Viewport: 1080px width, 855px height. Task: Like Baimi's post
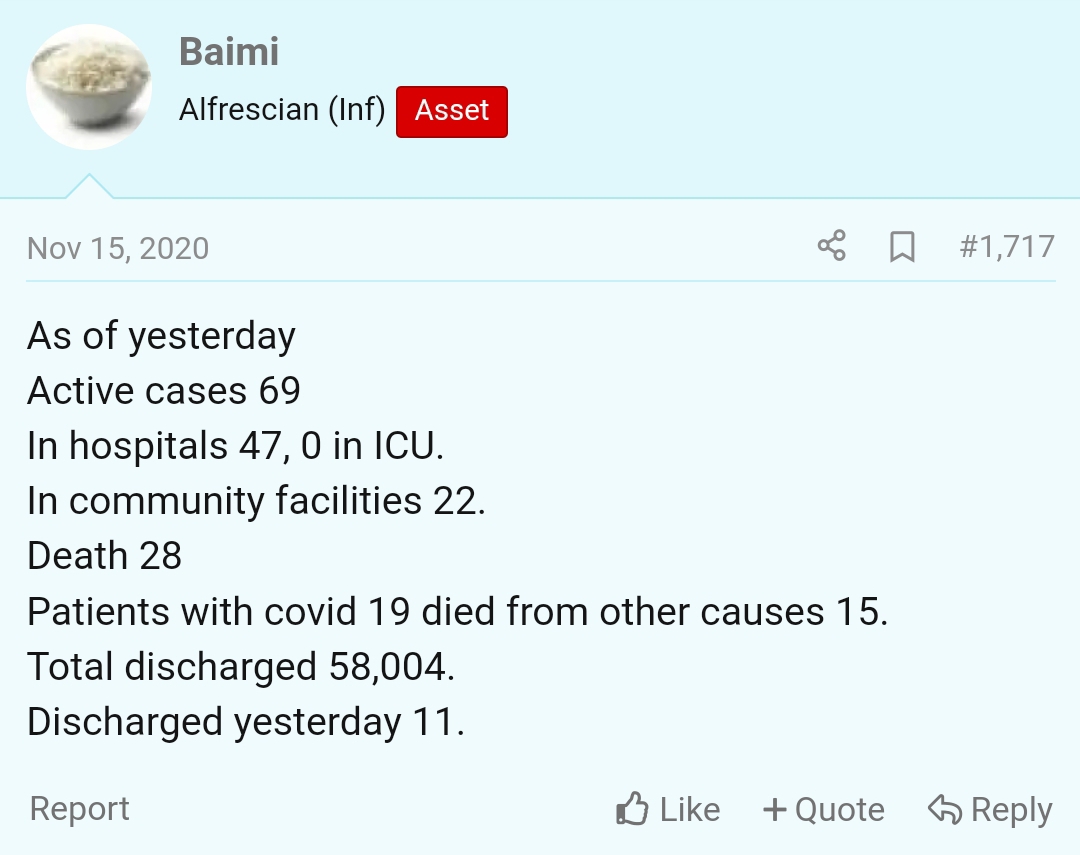(x=668, y=809)
